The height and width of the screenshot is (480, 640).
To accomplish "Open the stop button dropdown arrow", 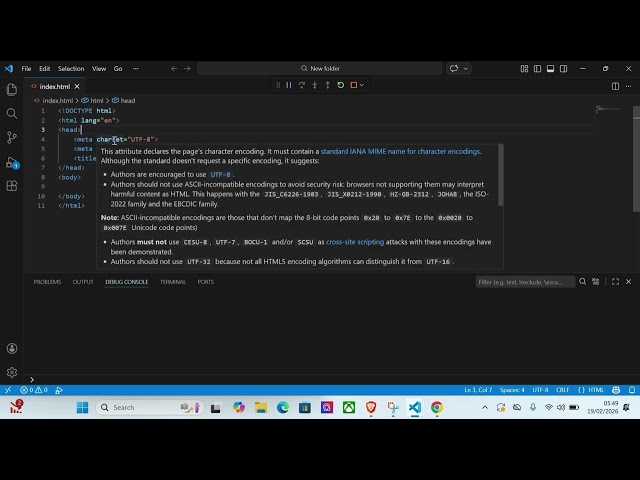I will (x=362, y=85).
